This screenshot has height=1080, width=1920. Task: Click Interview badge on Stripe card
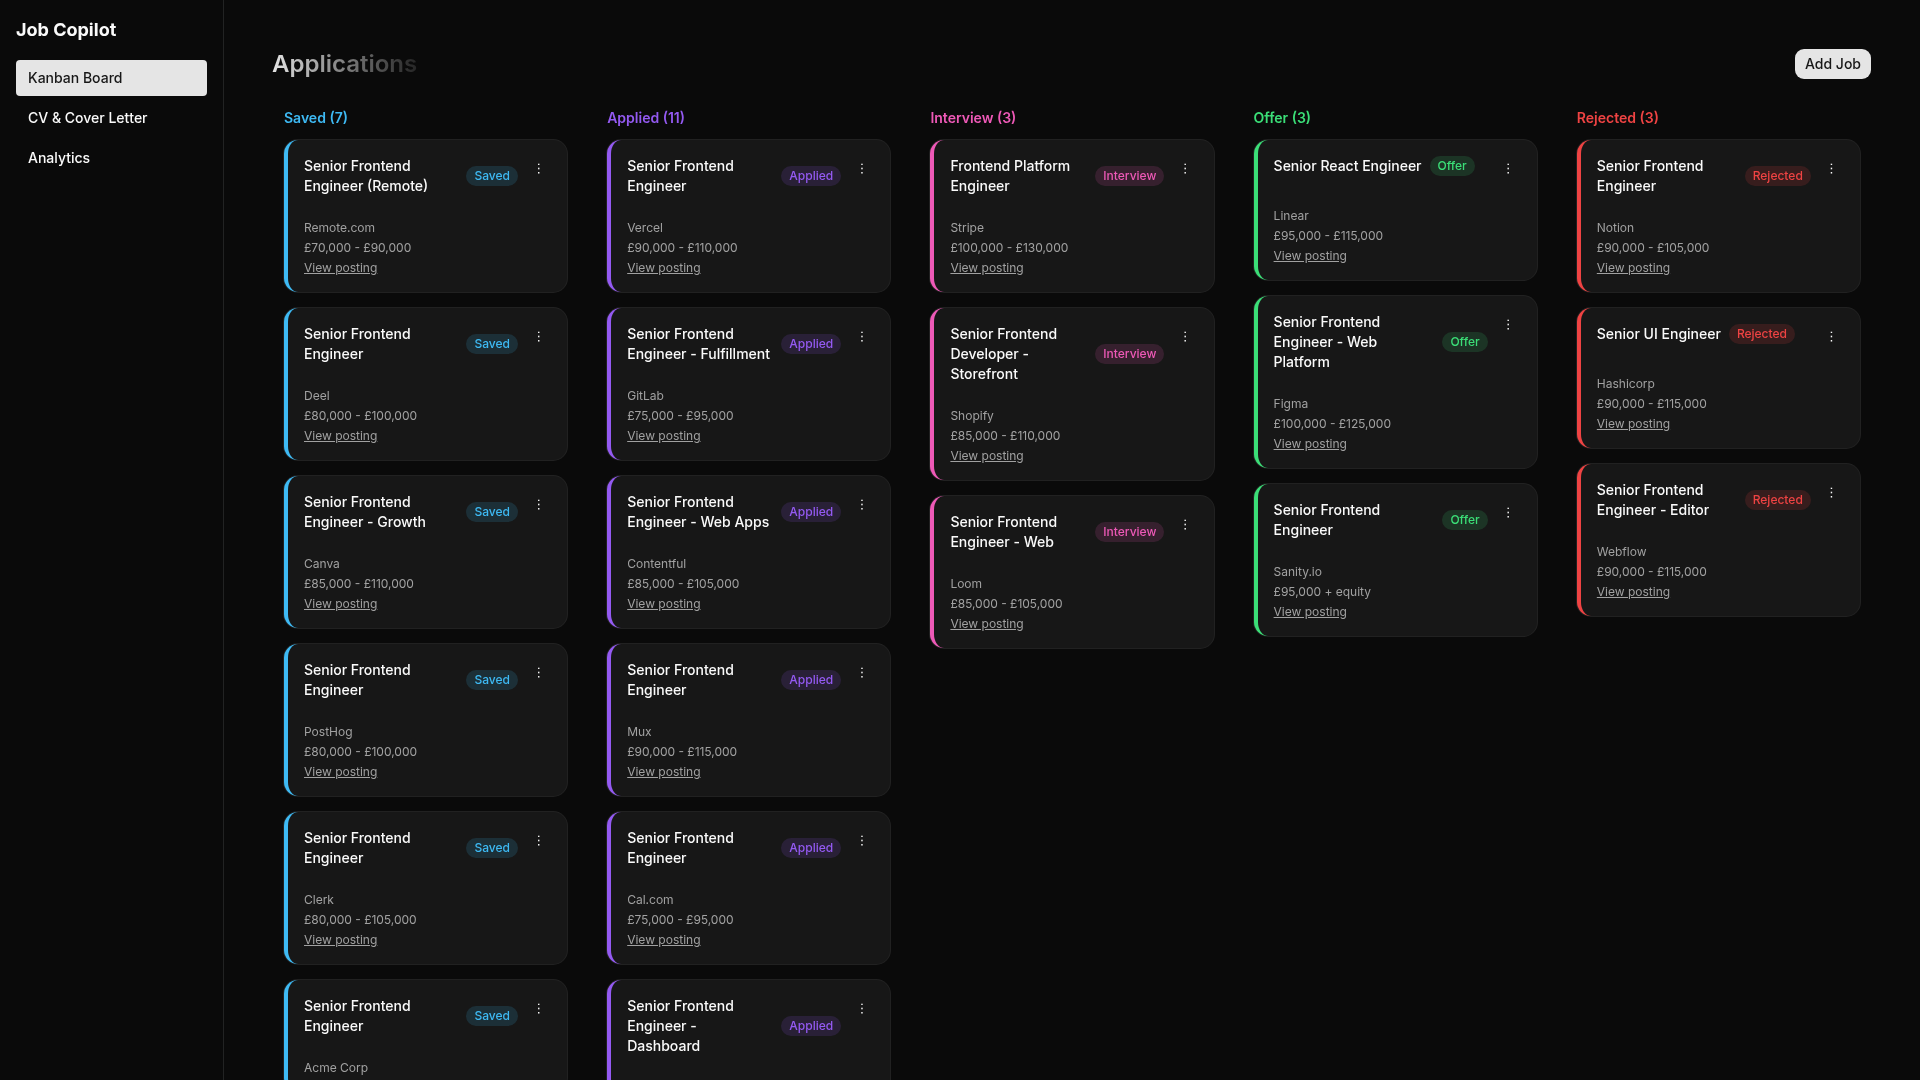point(1129,176)
